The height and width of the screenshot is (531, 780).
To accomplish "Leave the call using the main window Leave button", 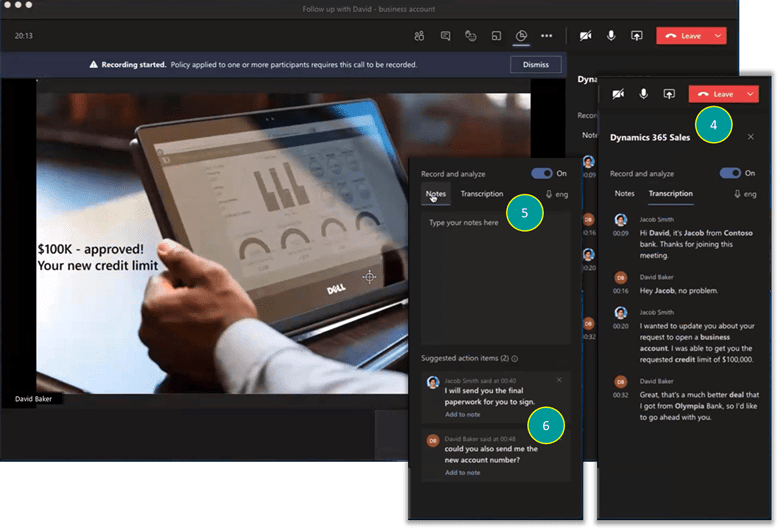I will pos(684,36).
